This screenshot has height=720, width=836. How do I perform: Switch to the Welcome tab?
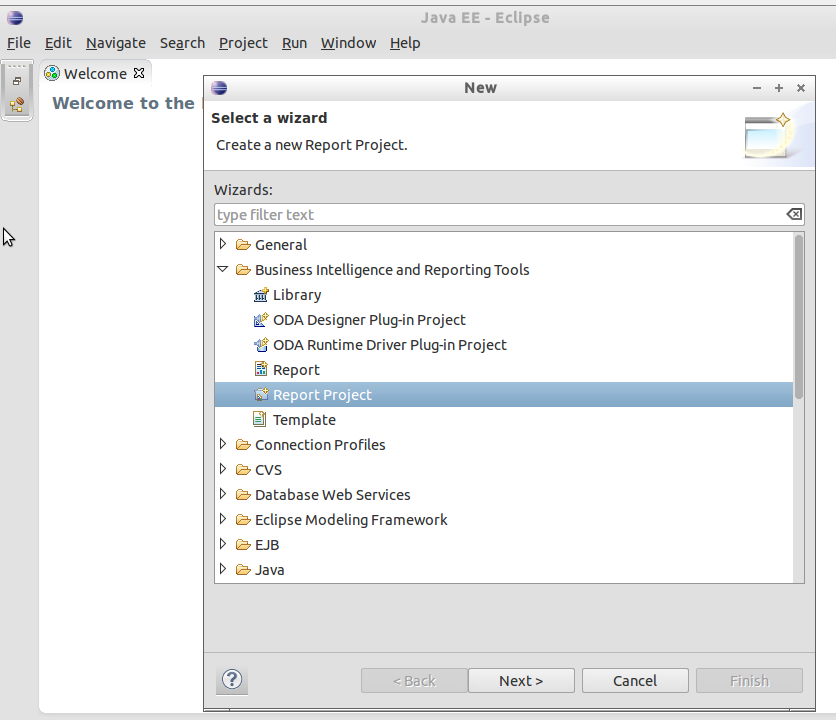pos(94,73)
